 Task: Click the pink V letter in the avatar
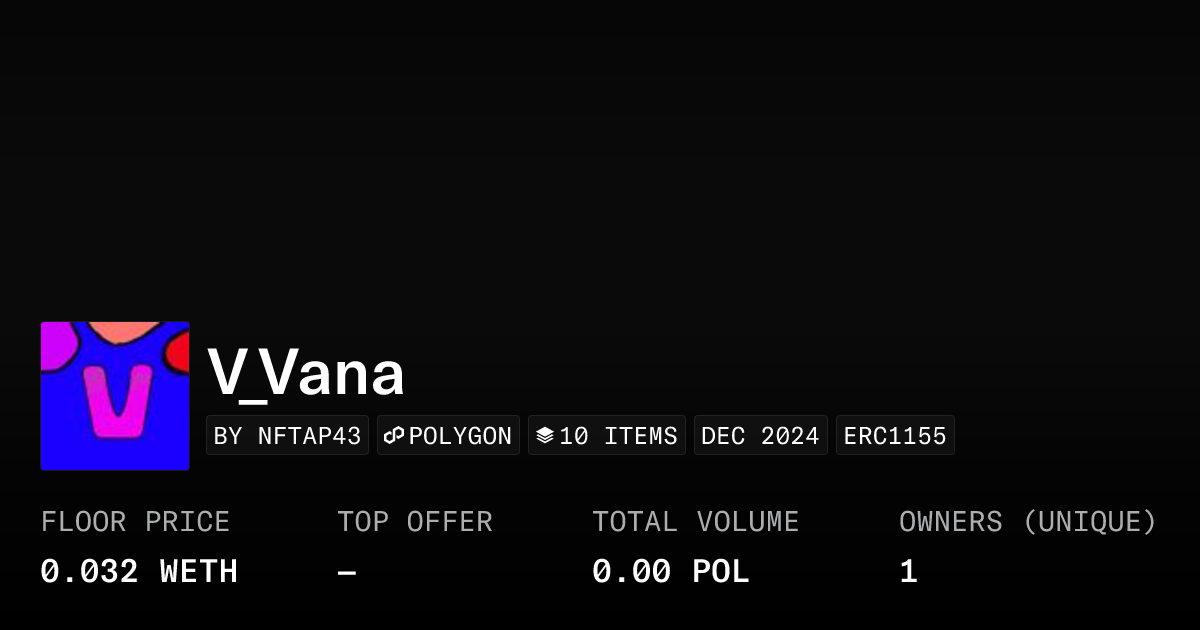click(x=118, y=402)
